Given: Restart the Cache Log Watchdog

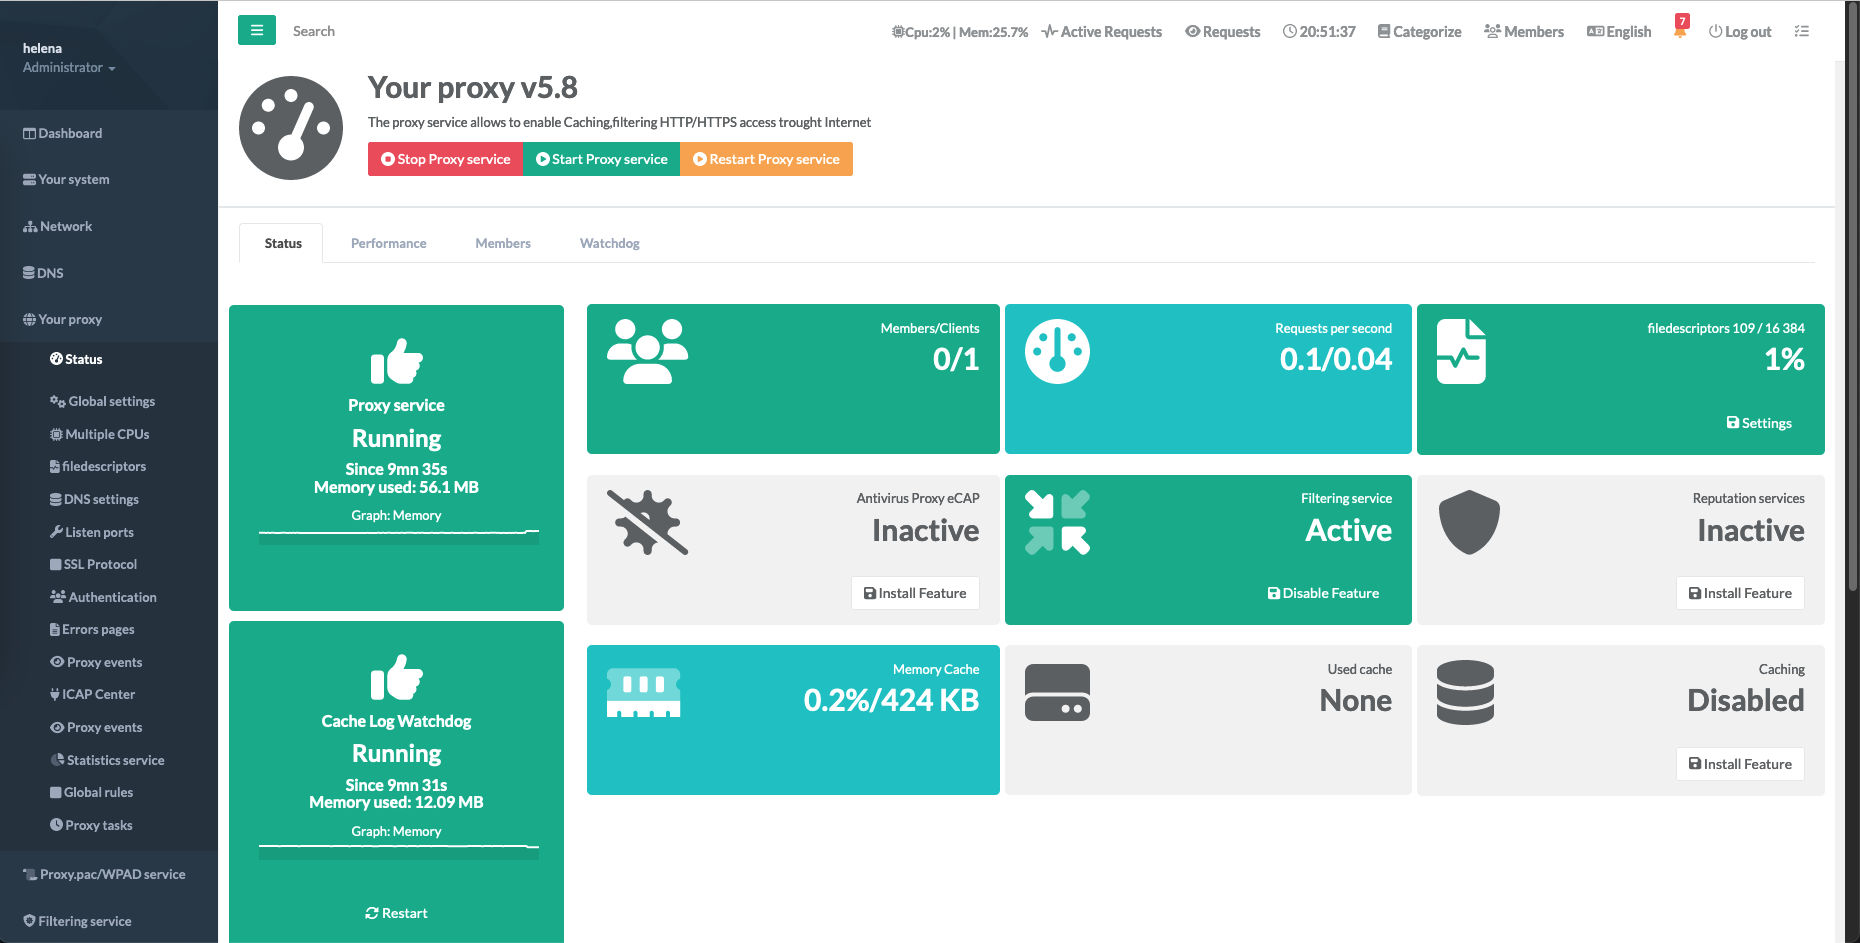Looking at the screenshot, I should click(396, 913).
